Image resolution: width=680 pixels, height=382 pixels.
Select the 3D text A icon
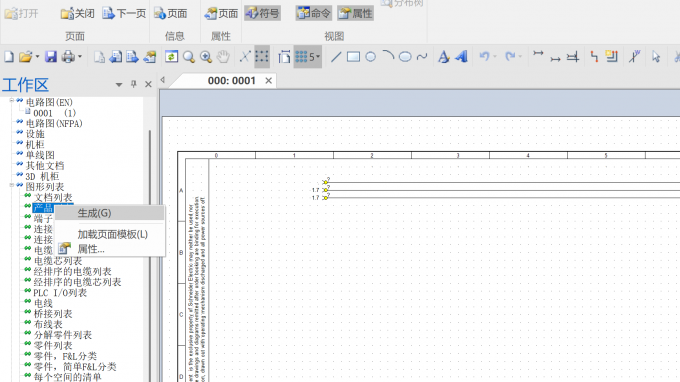[x=461, y=57]
